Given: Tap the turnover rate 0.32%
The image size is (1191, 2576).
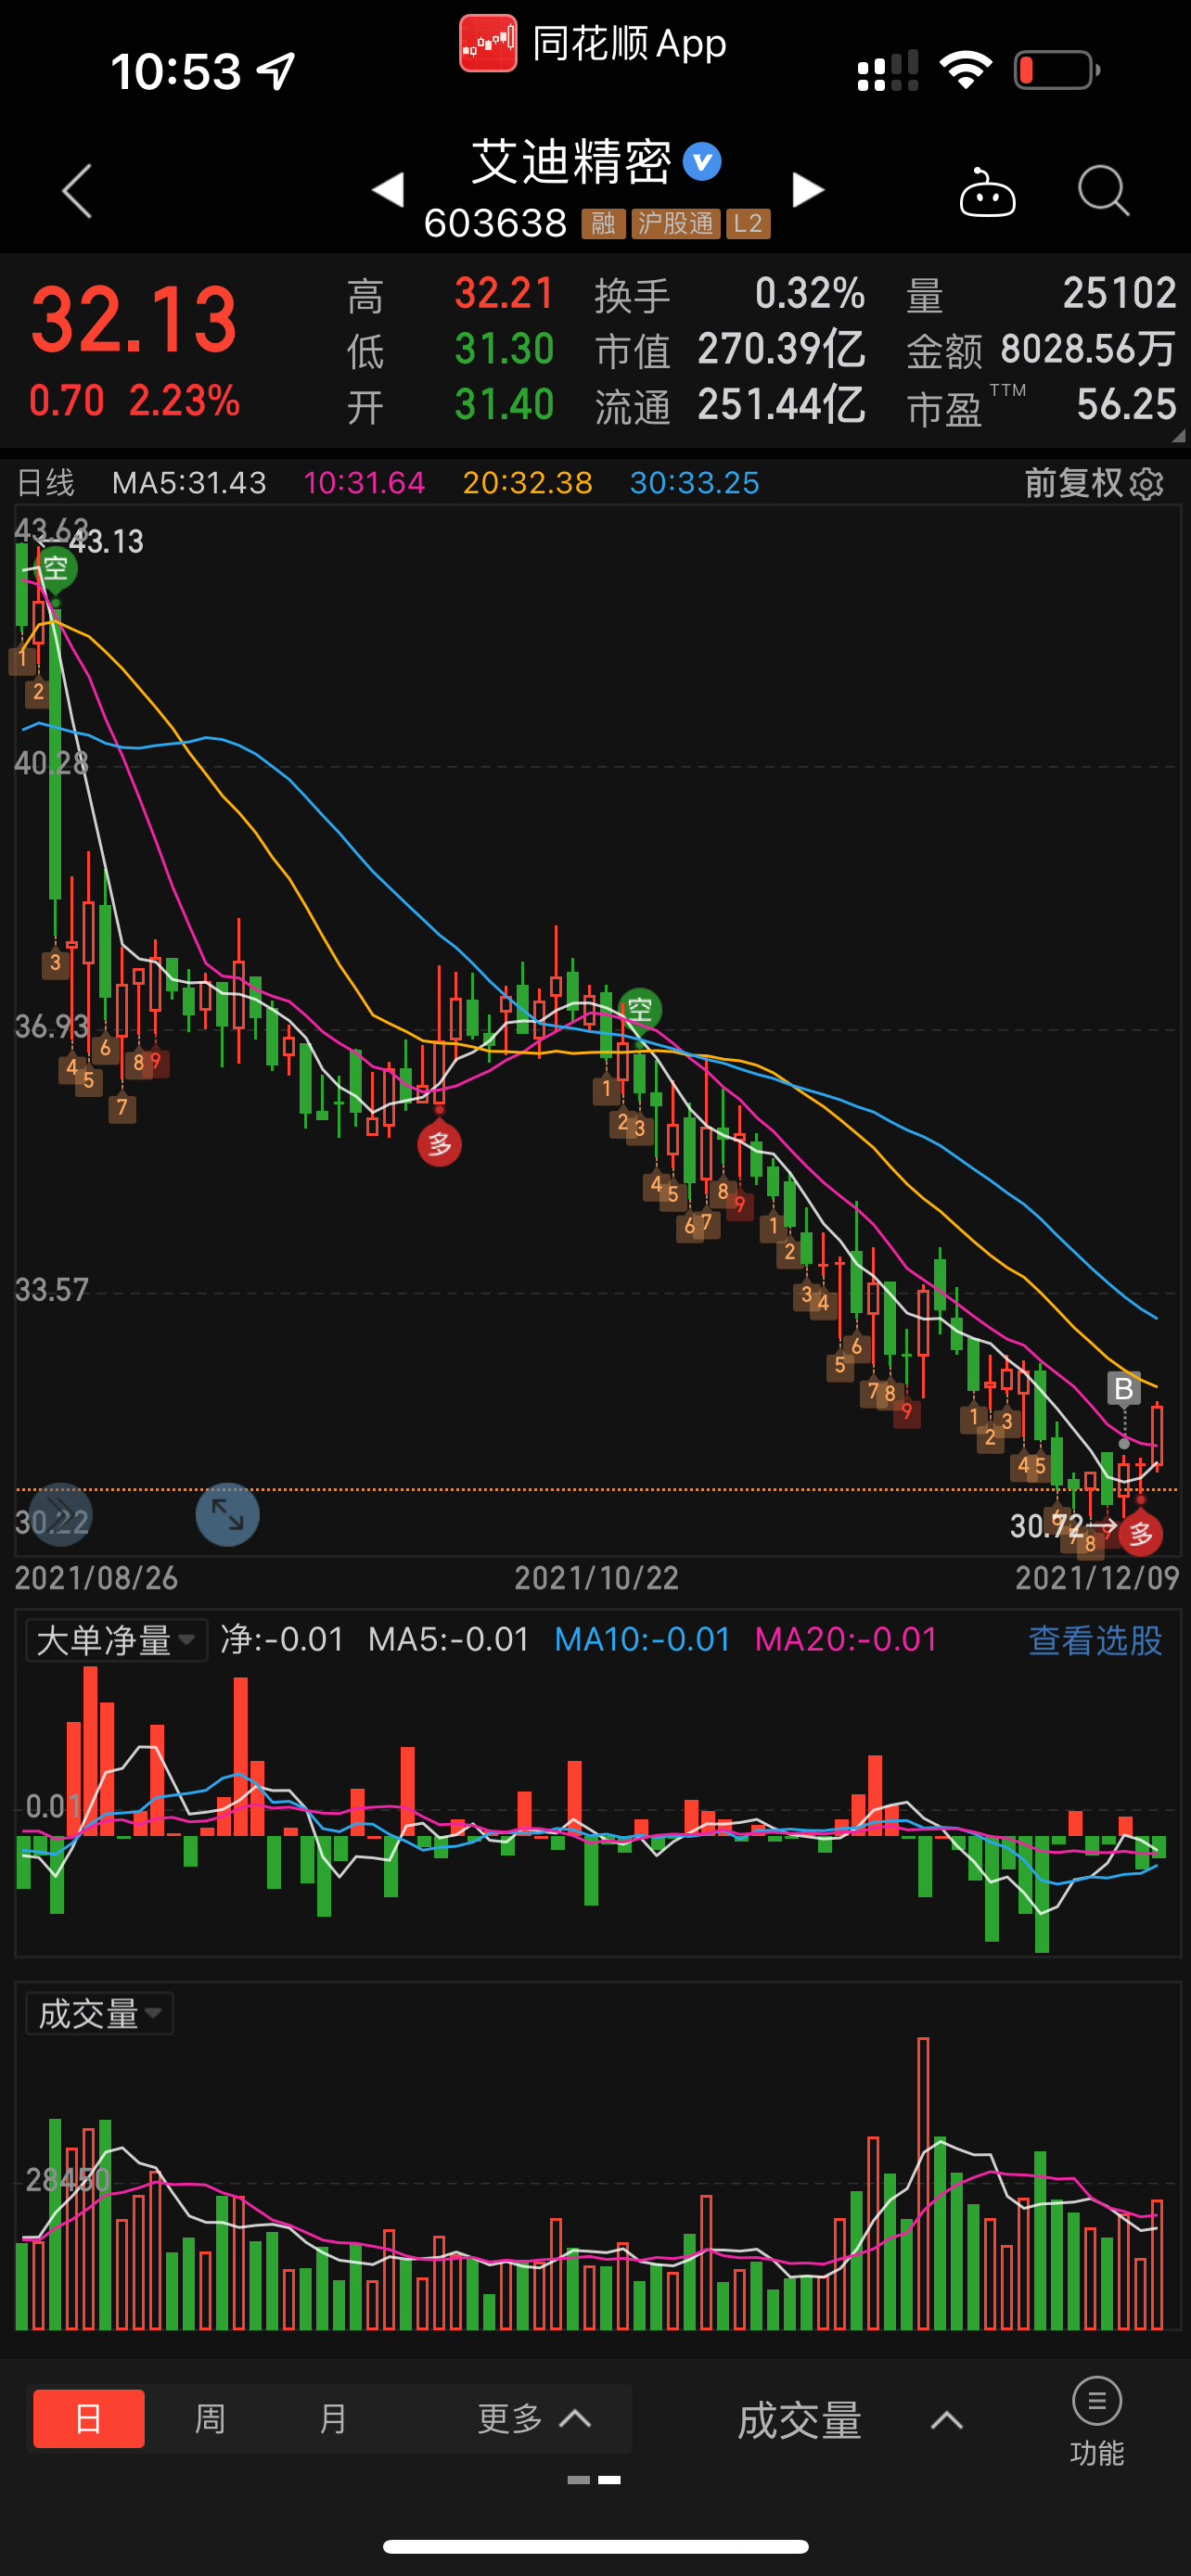Looking at the screenshot, I should click(810, 294).
